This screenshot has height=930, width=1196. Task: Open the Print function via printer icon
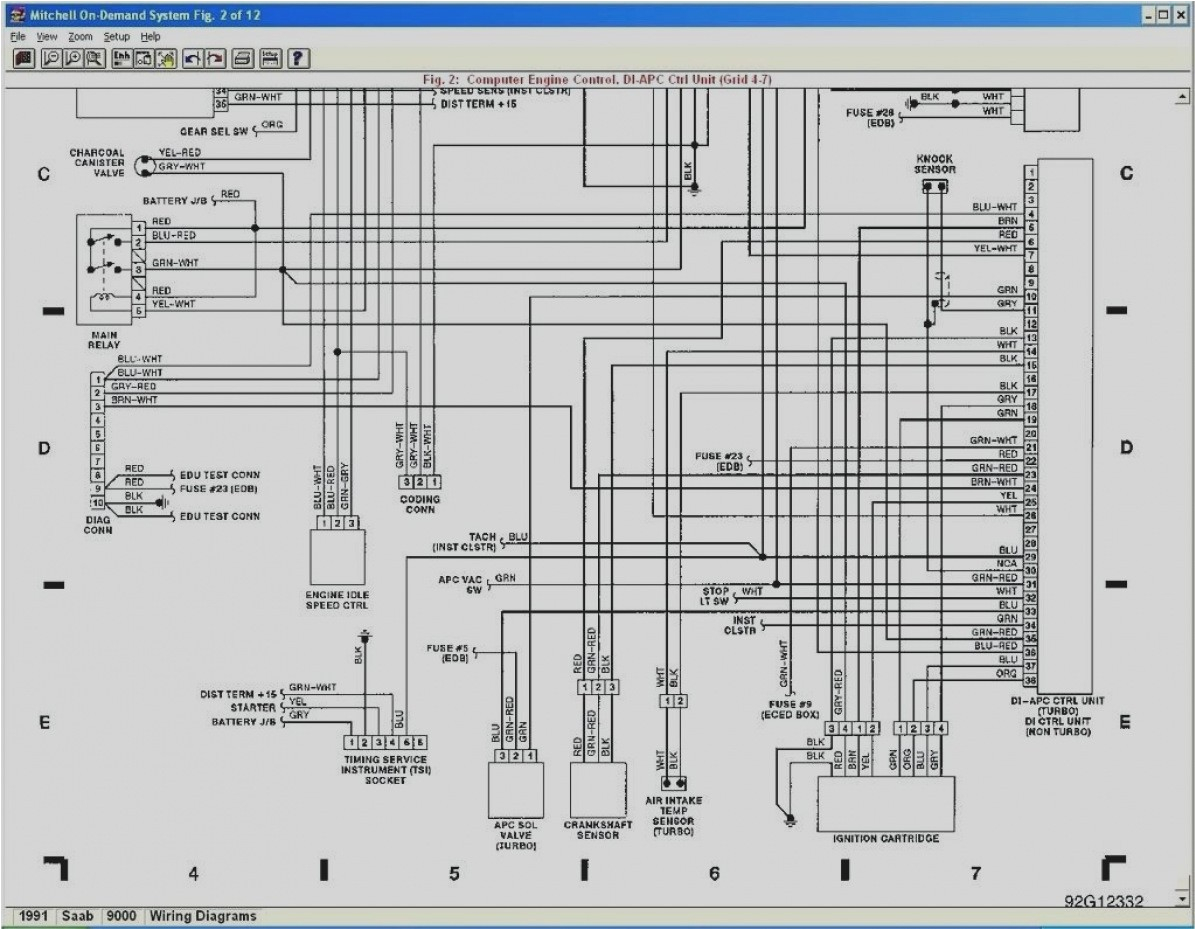241,57
